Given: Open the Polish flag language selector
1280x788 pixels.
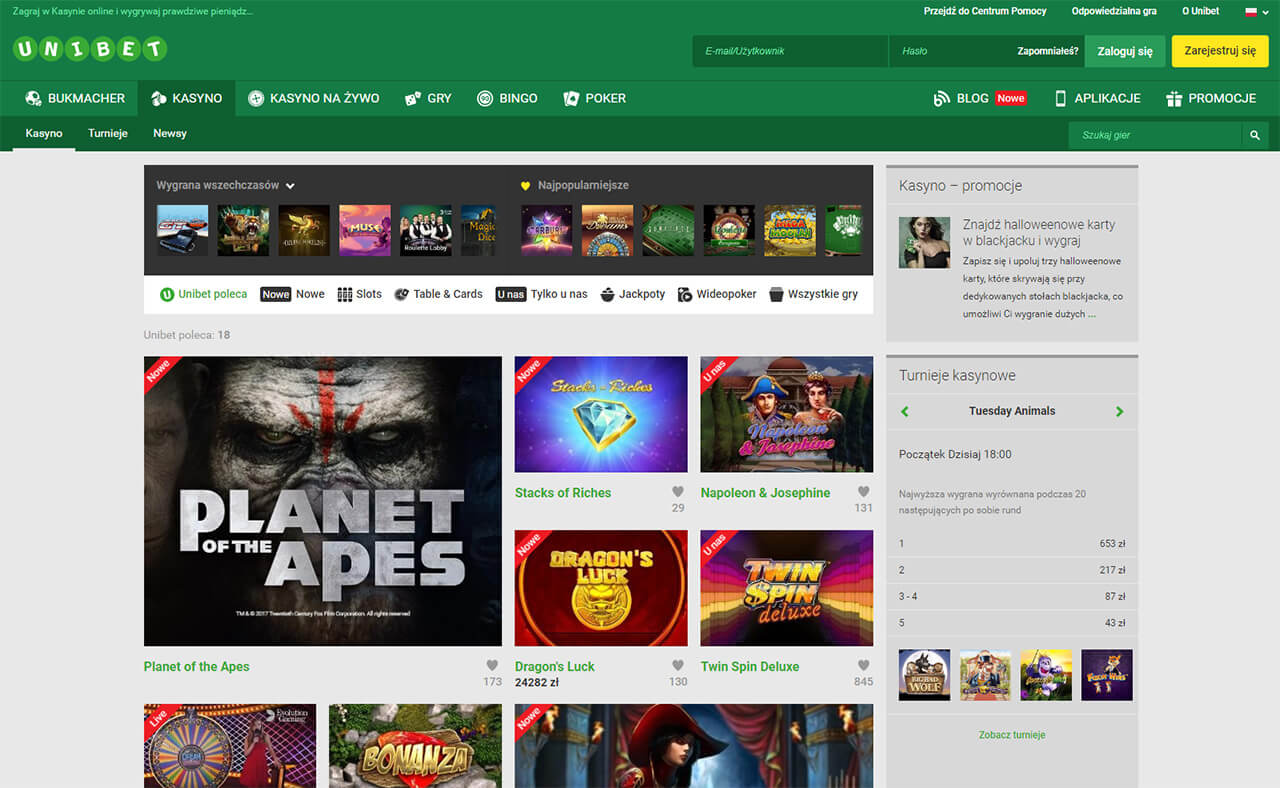Looking at the screenshot, I should coord(1255,11).
